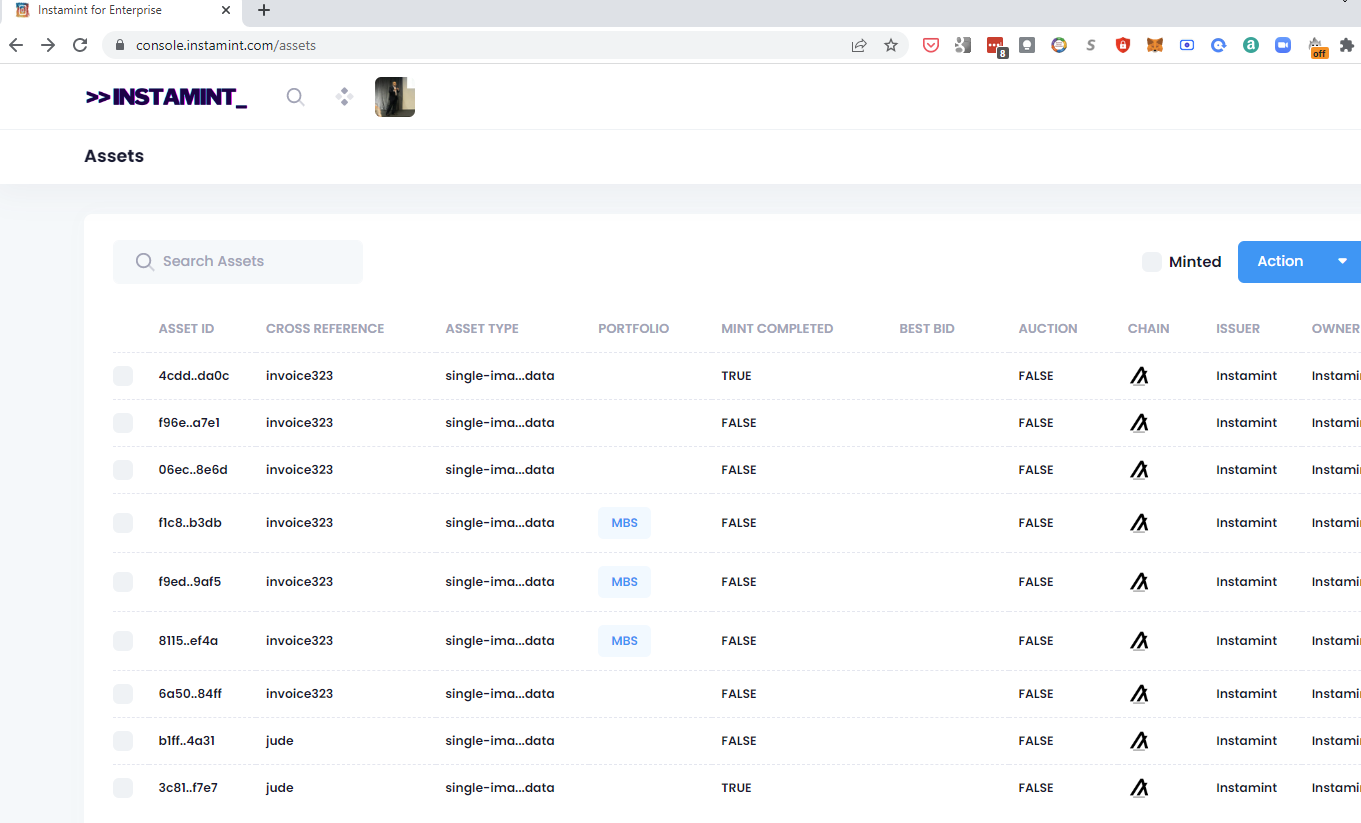
Task: Bookmark this page with the star icon
Action: pyautogui.click(x=891, y=45)
